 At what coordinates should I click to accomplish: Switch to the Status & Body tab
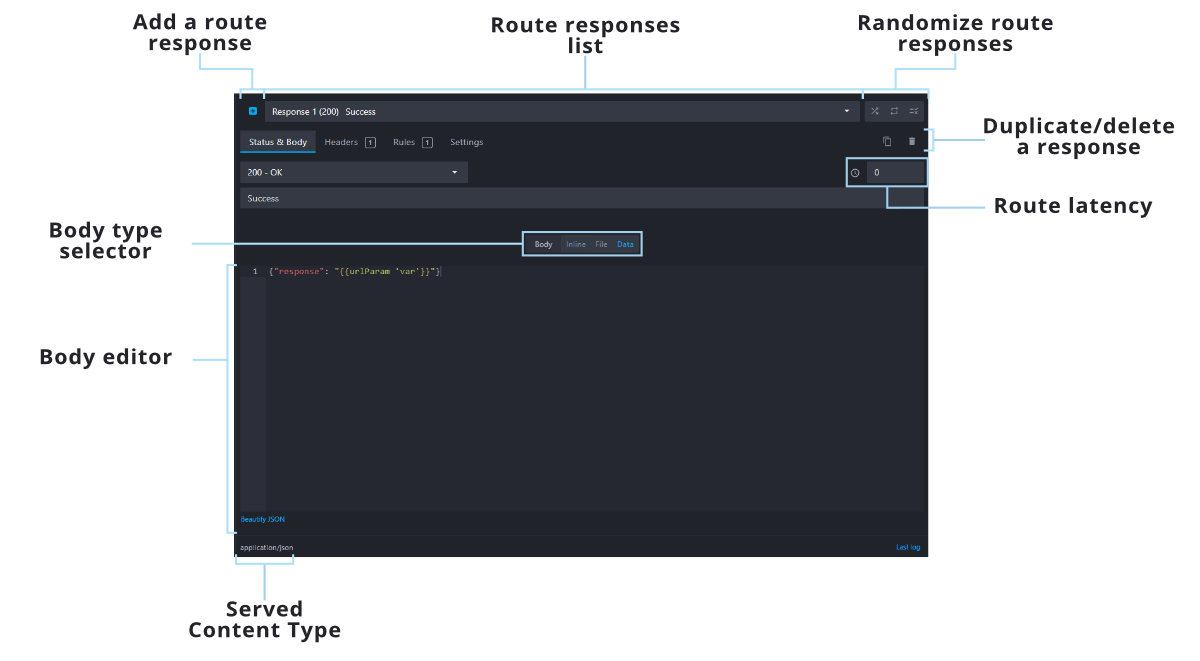pos(278,142)
